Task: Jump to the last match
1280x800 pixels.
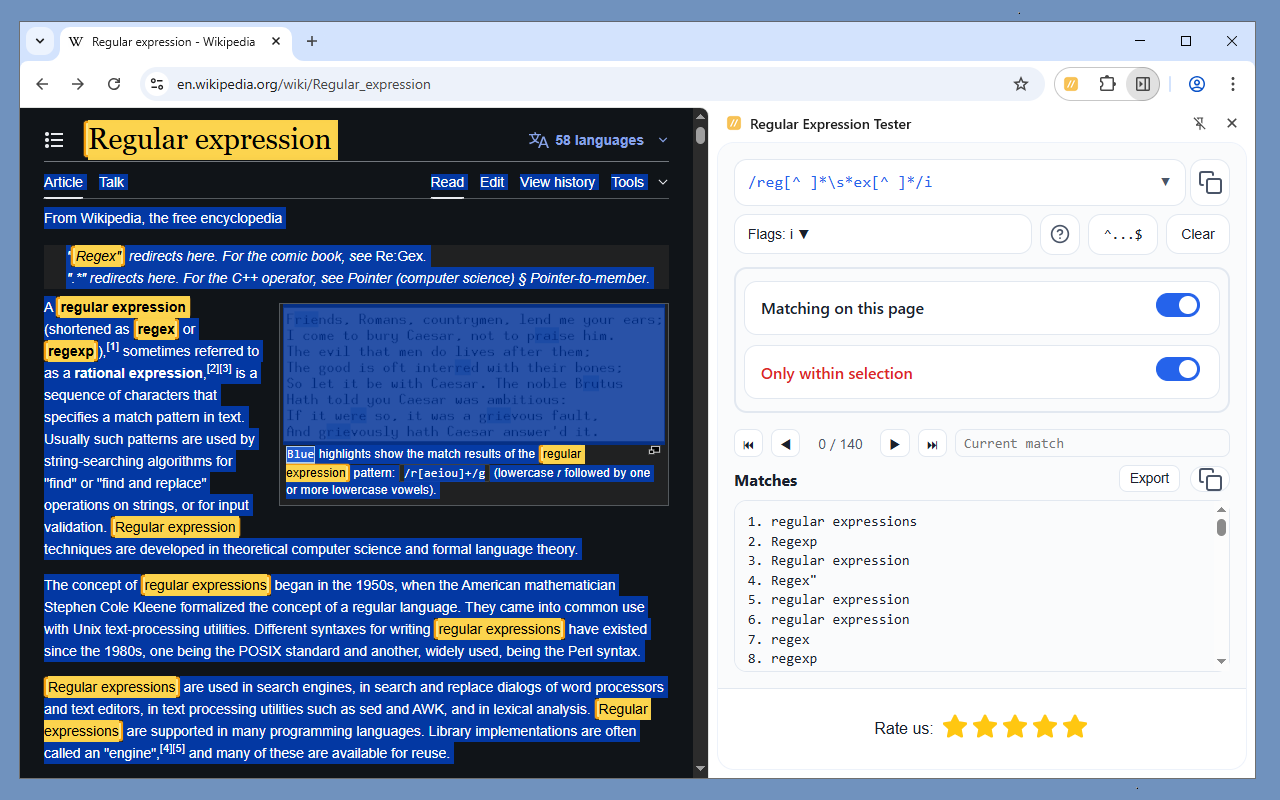Action: click(932, 444)
